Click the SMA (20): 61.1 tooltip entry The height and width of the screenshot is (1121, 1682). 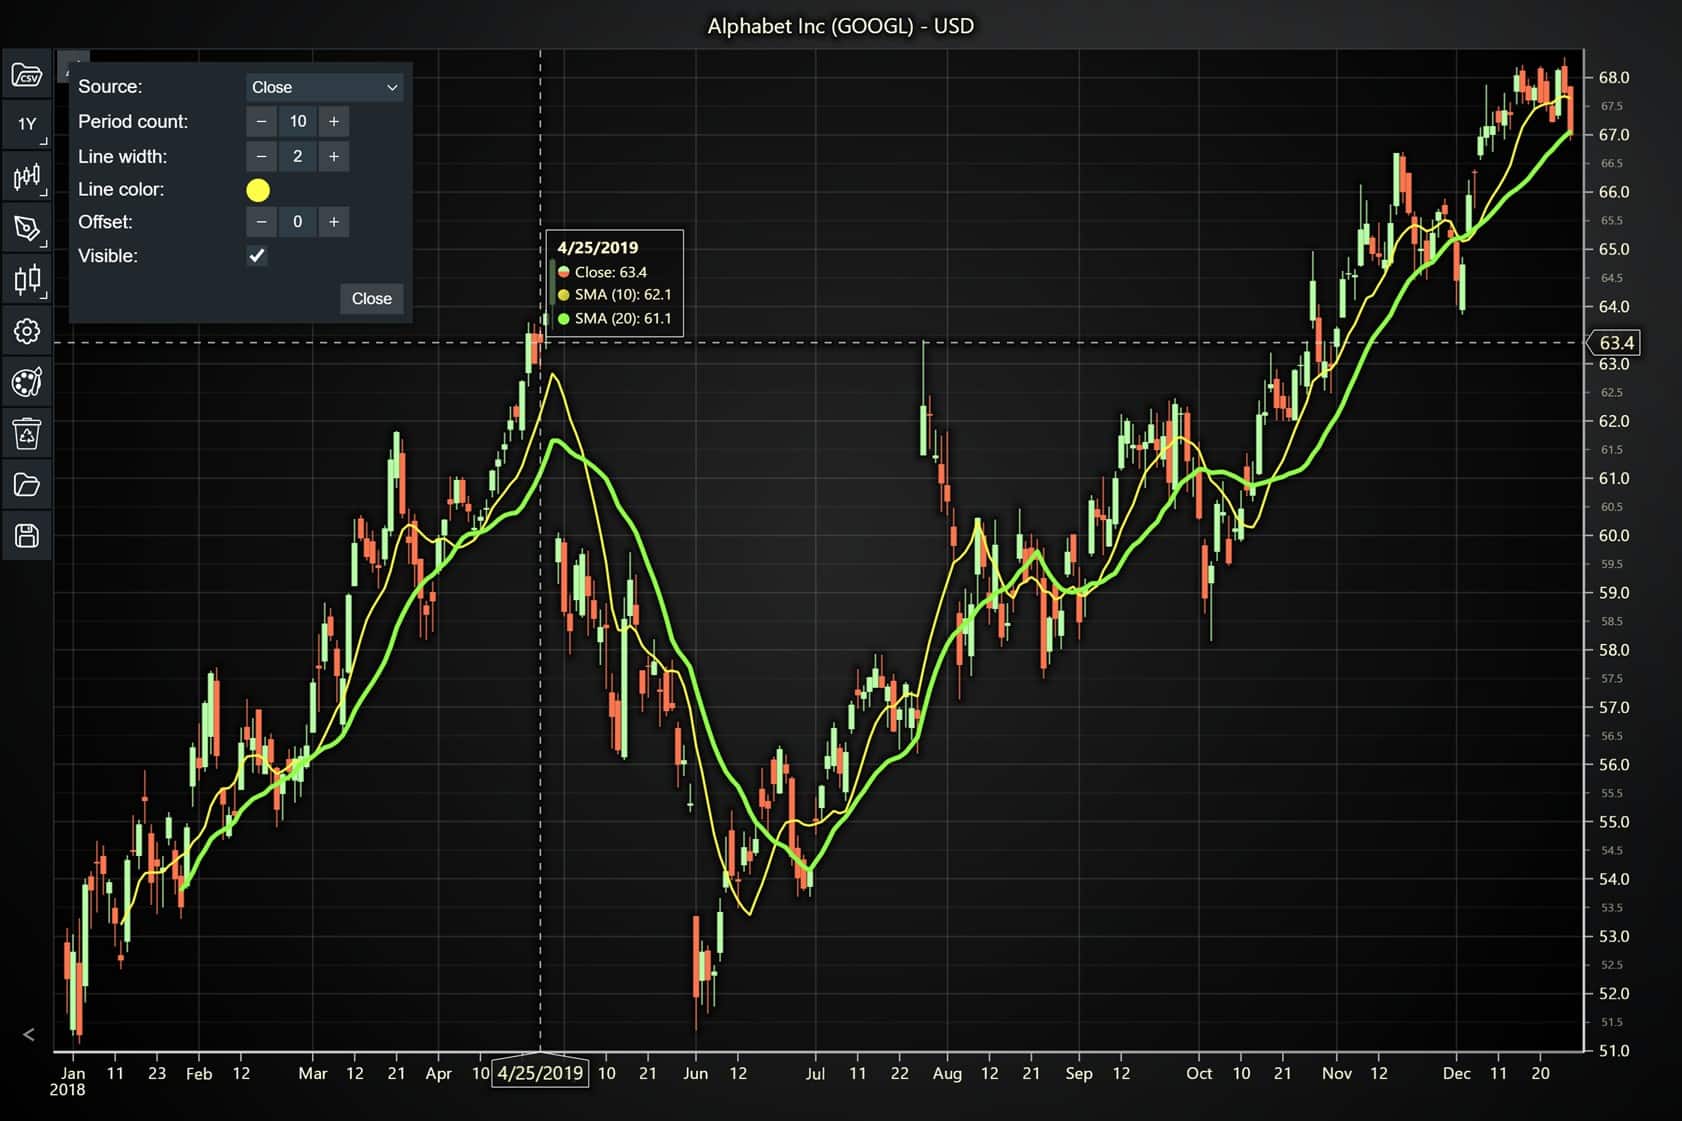click(x=614, y=319)
